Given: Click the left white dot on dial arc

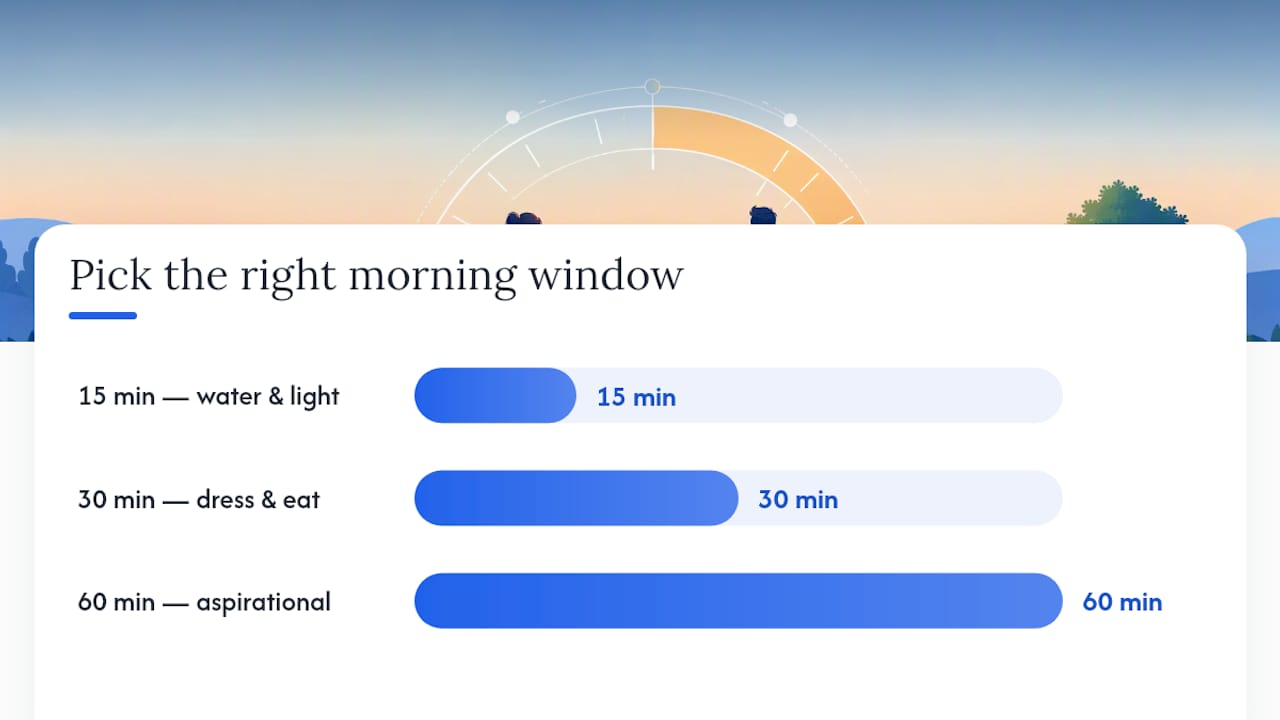Looking at the screenshot, I should pyautogui.click(x=513, y=117).
